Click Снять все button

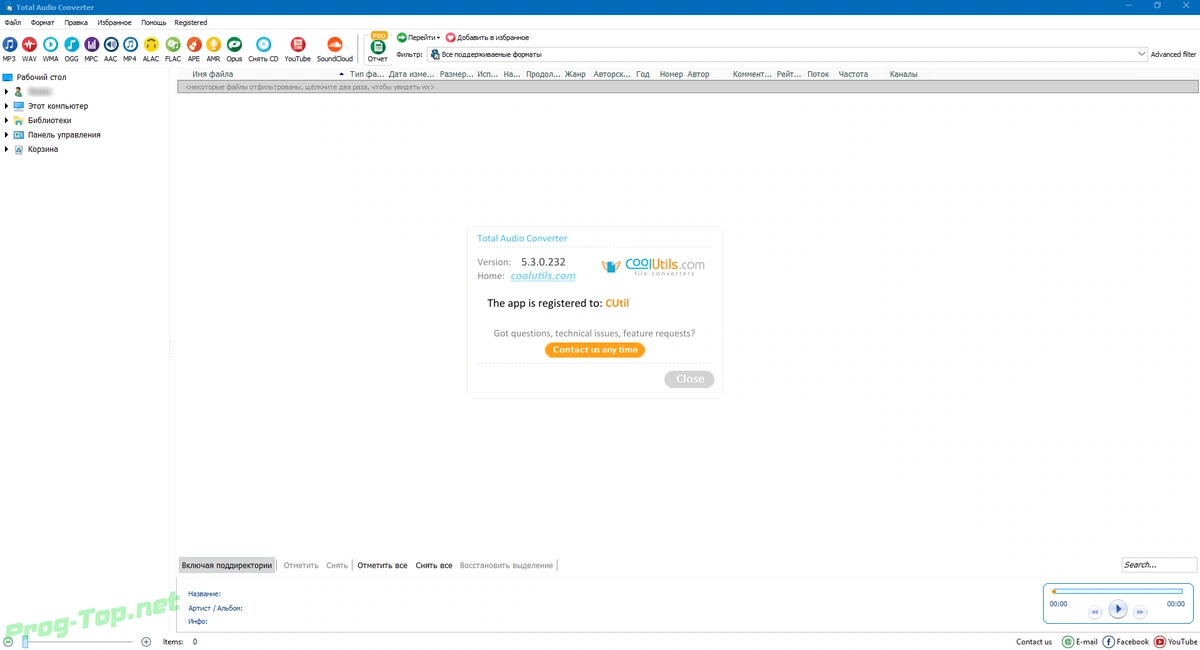pos(434,565)
